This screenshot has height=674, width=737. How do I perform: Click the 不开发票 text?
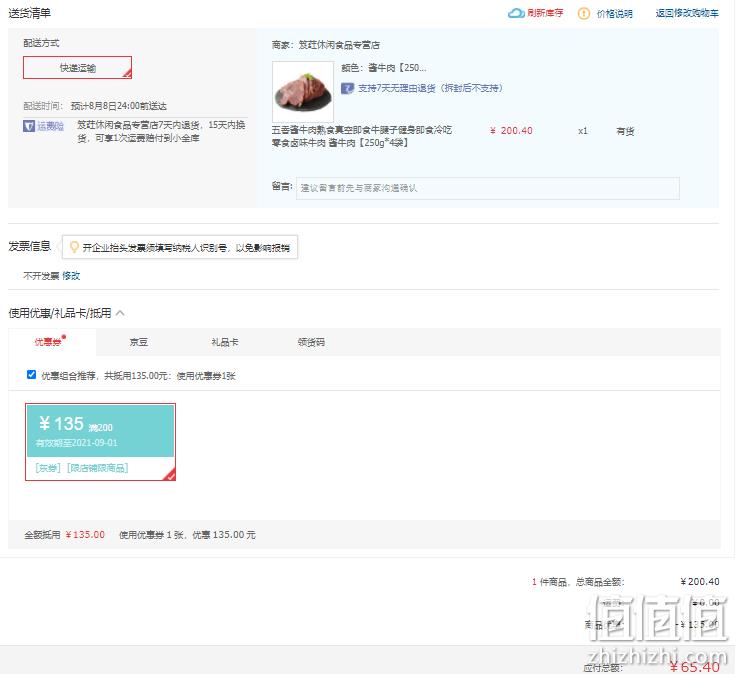point(41,276)
